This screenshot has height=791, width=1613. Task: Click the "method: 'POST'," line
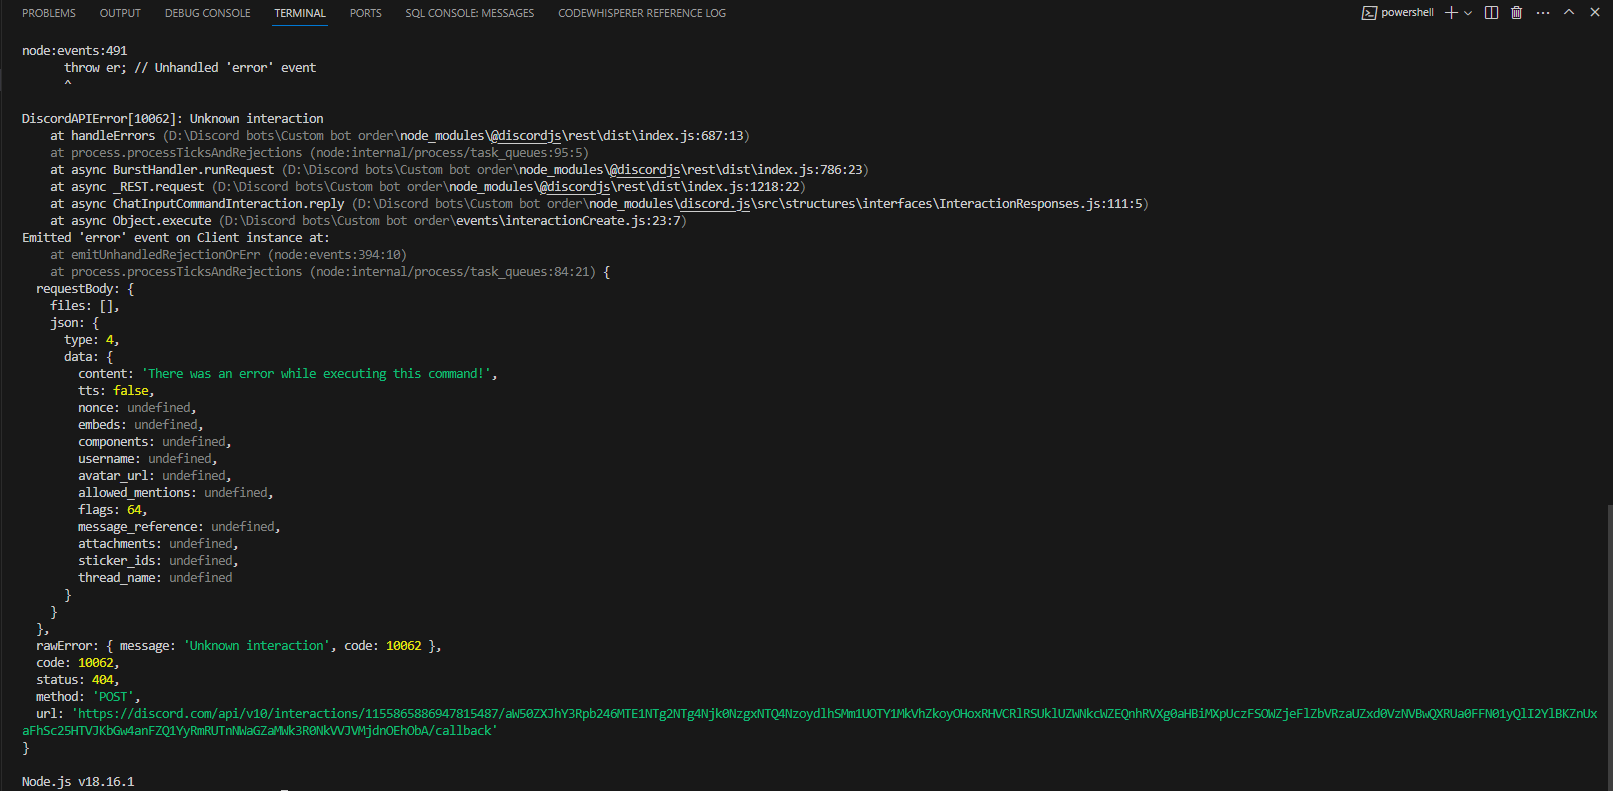coord(89,697)
